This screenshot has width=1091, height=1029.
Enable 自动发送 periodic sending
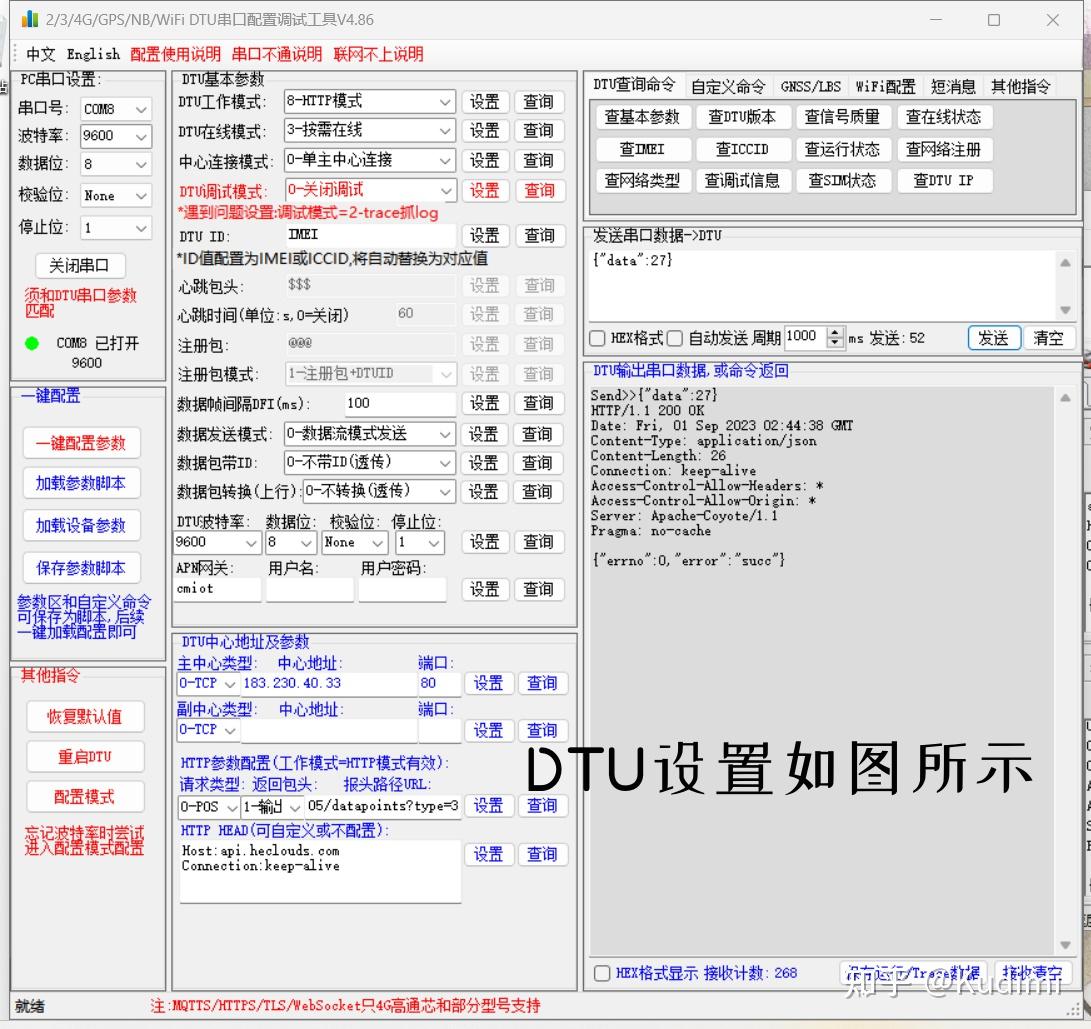click(676, 338)
